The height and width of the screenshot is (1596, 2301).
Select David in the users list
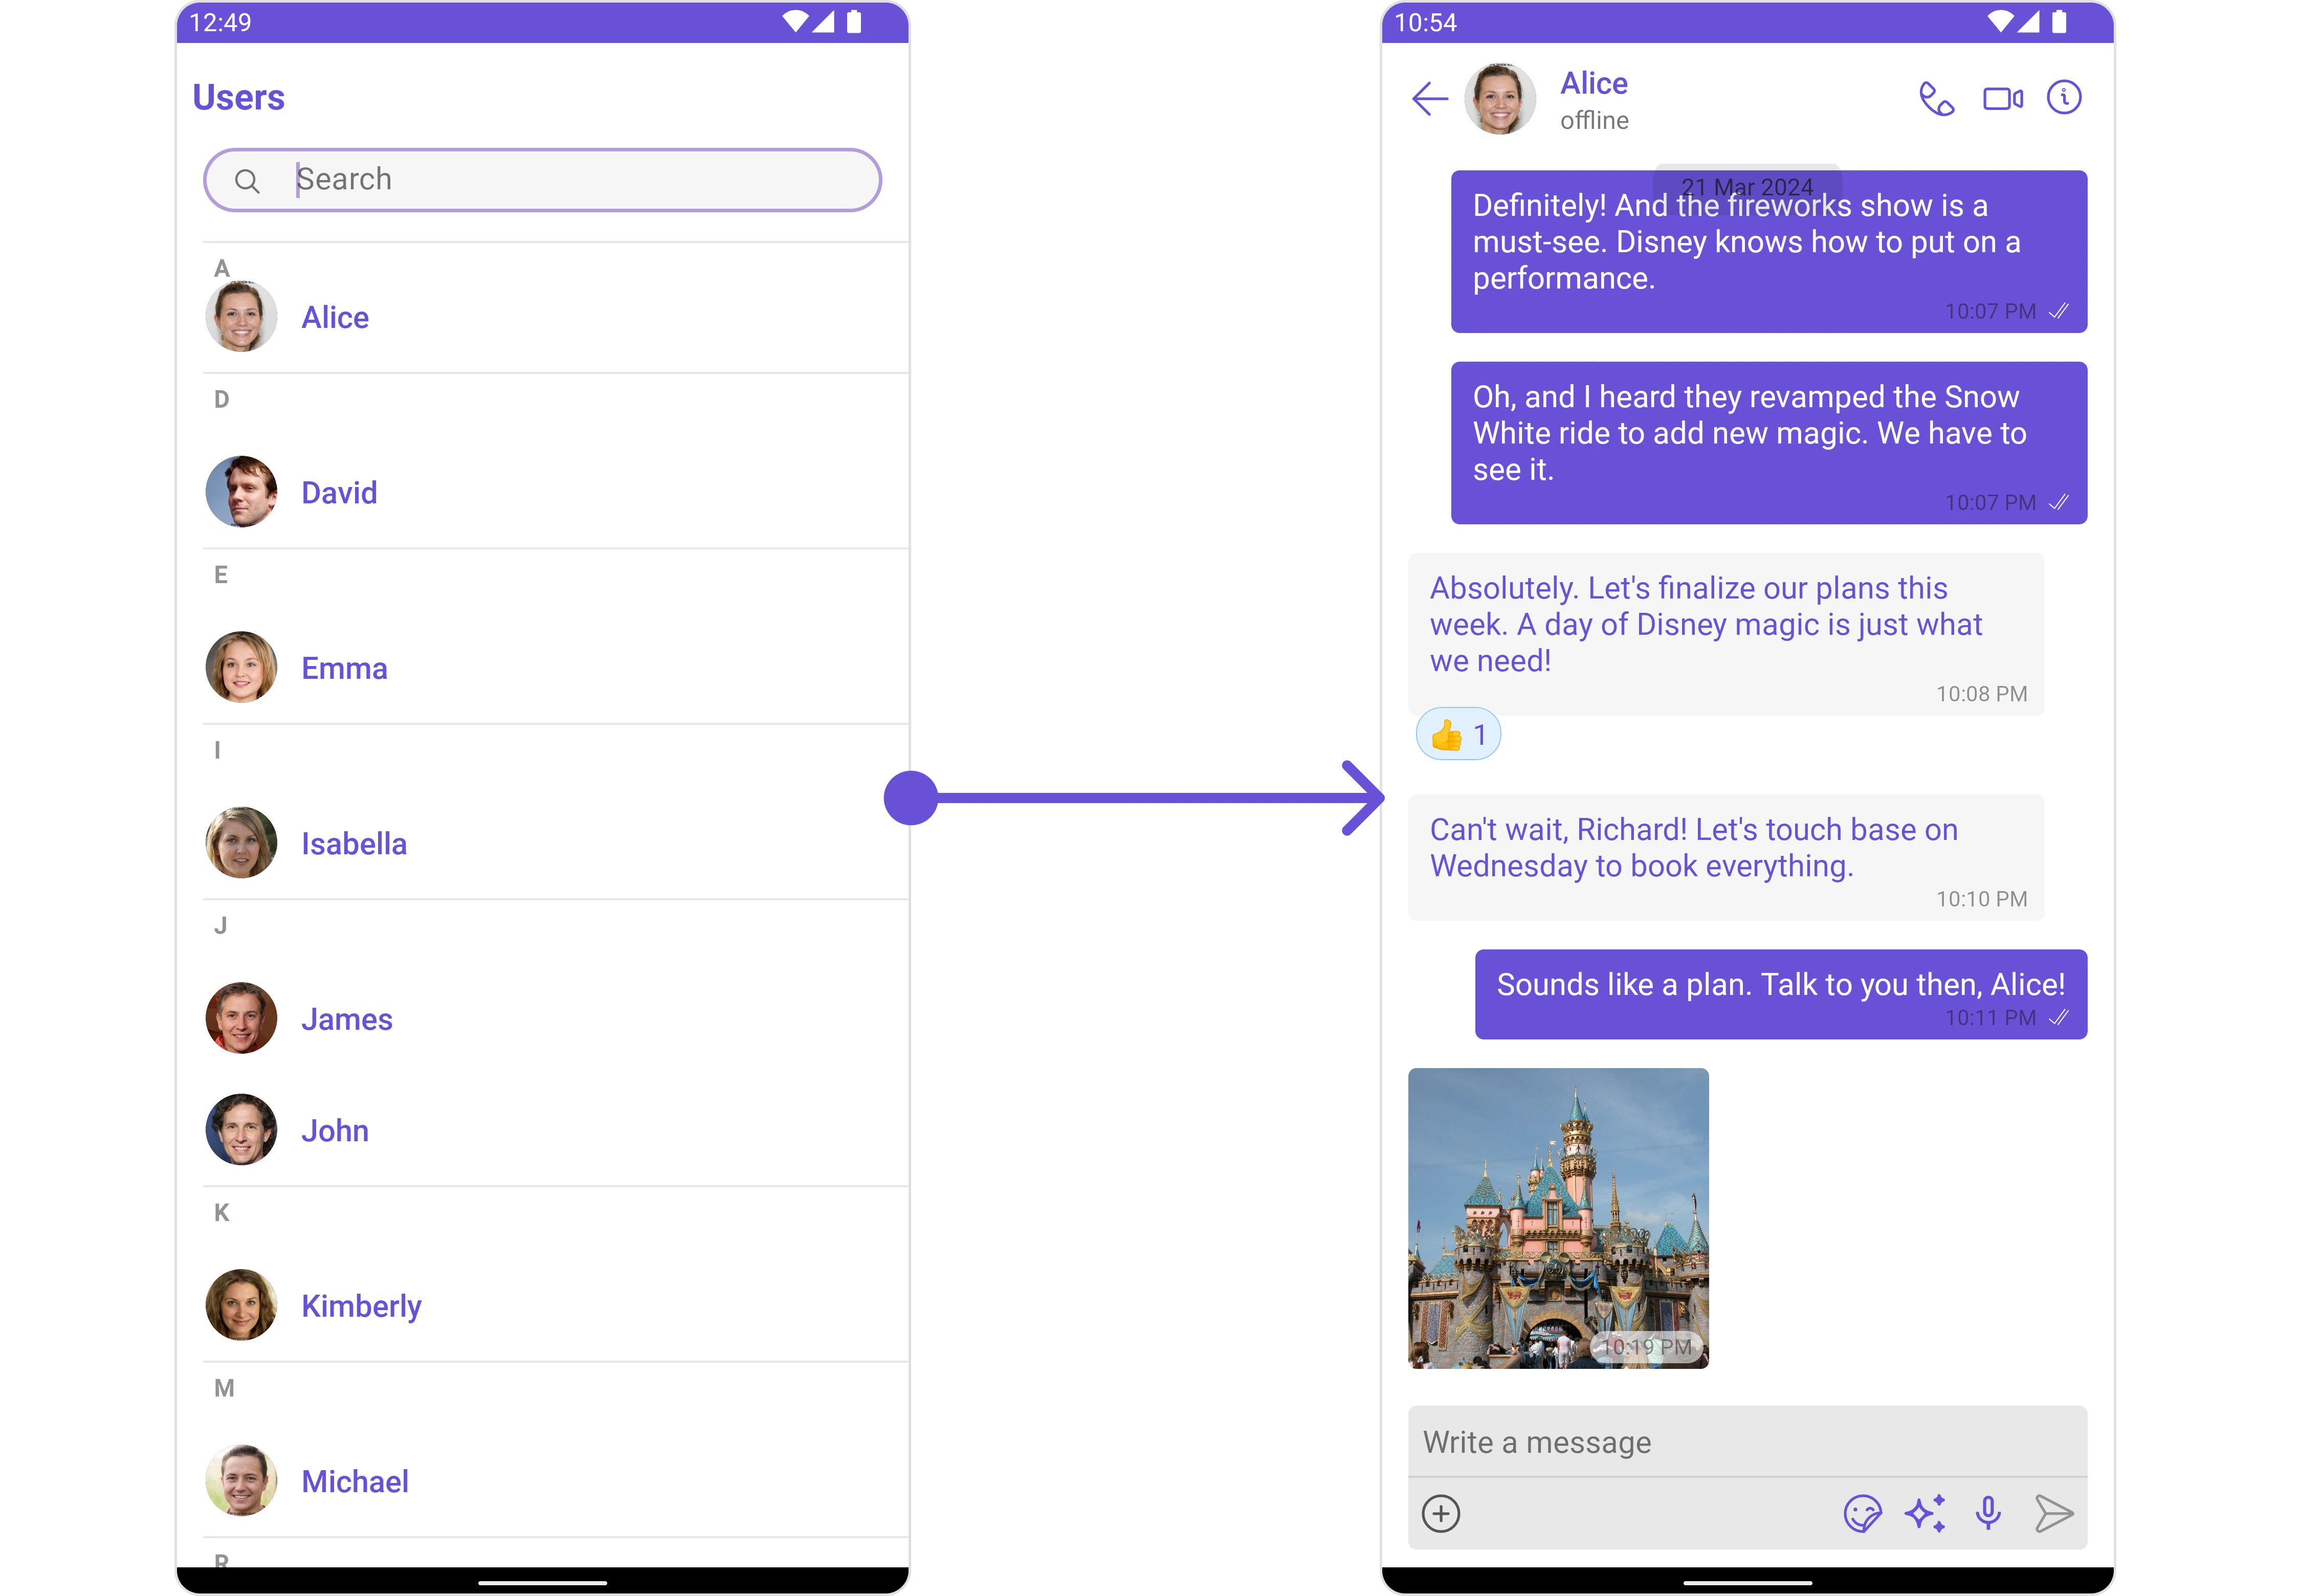(339, 492)
